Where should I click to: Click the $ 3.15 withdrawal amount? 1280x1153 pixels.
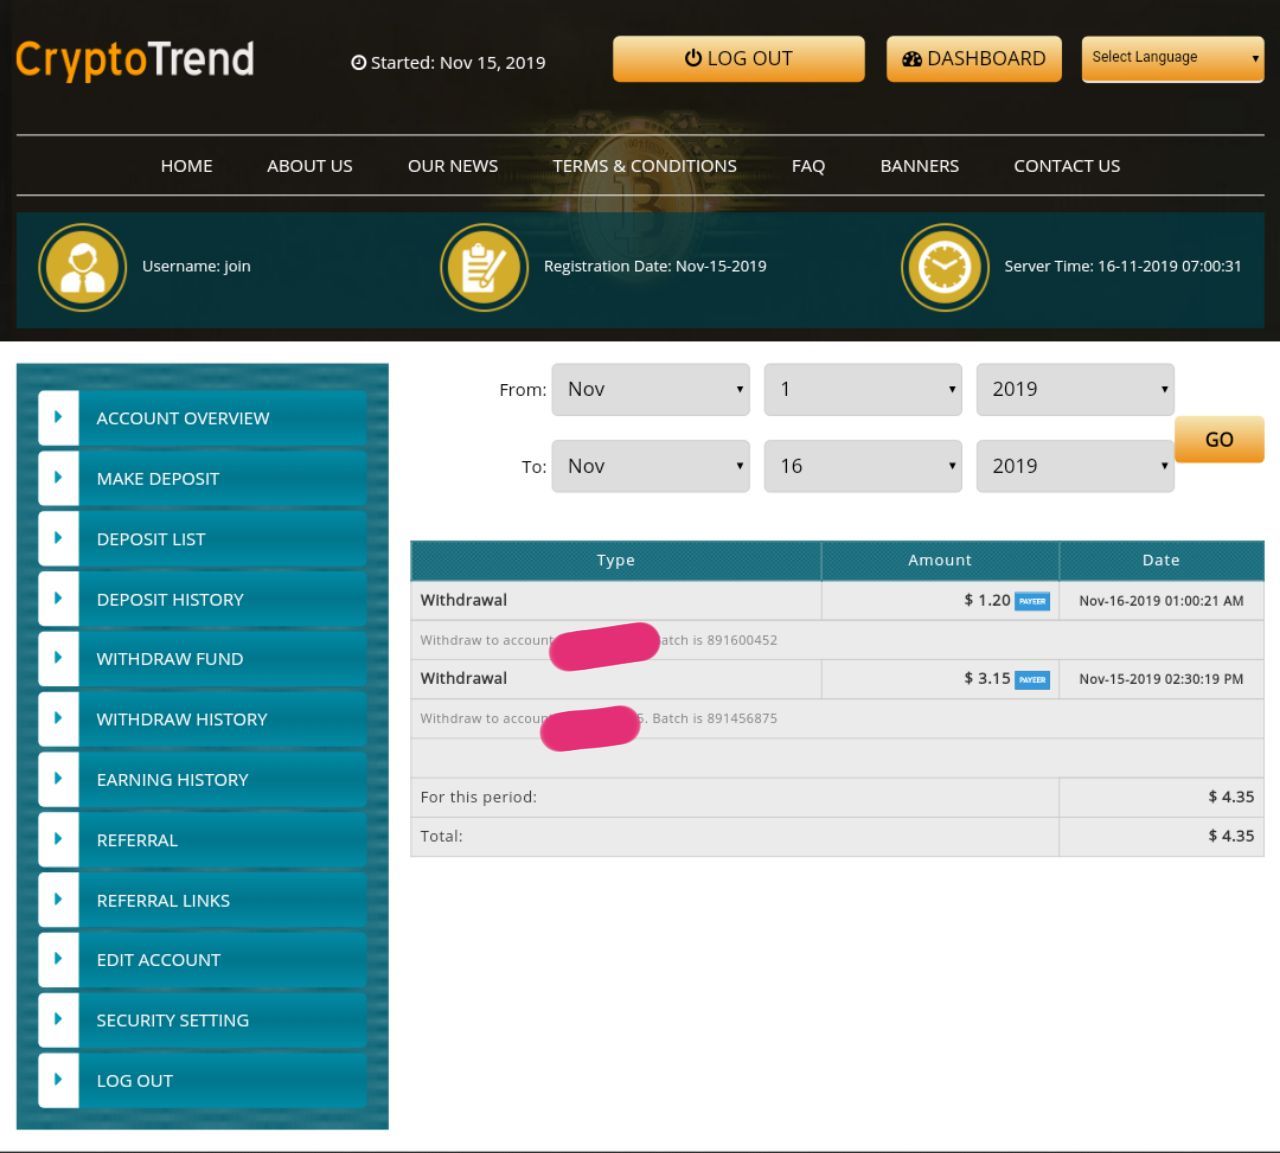coord(987,678)
